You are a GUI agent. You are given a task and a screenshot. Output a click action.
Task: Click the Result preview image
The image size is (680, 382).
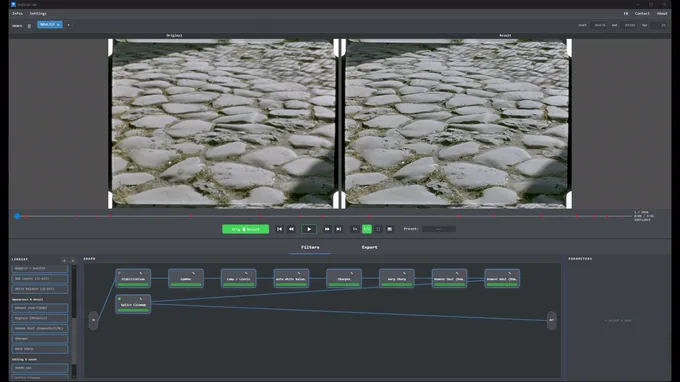pyautogui.click(x=456, y=124)
